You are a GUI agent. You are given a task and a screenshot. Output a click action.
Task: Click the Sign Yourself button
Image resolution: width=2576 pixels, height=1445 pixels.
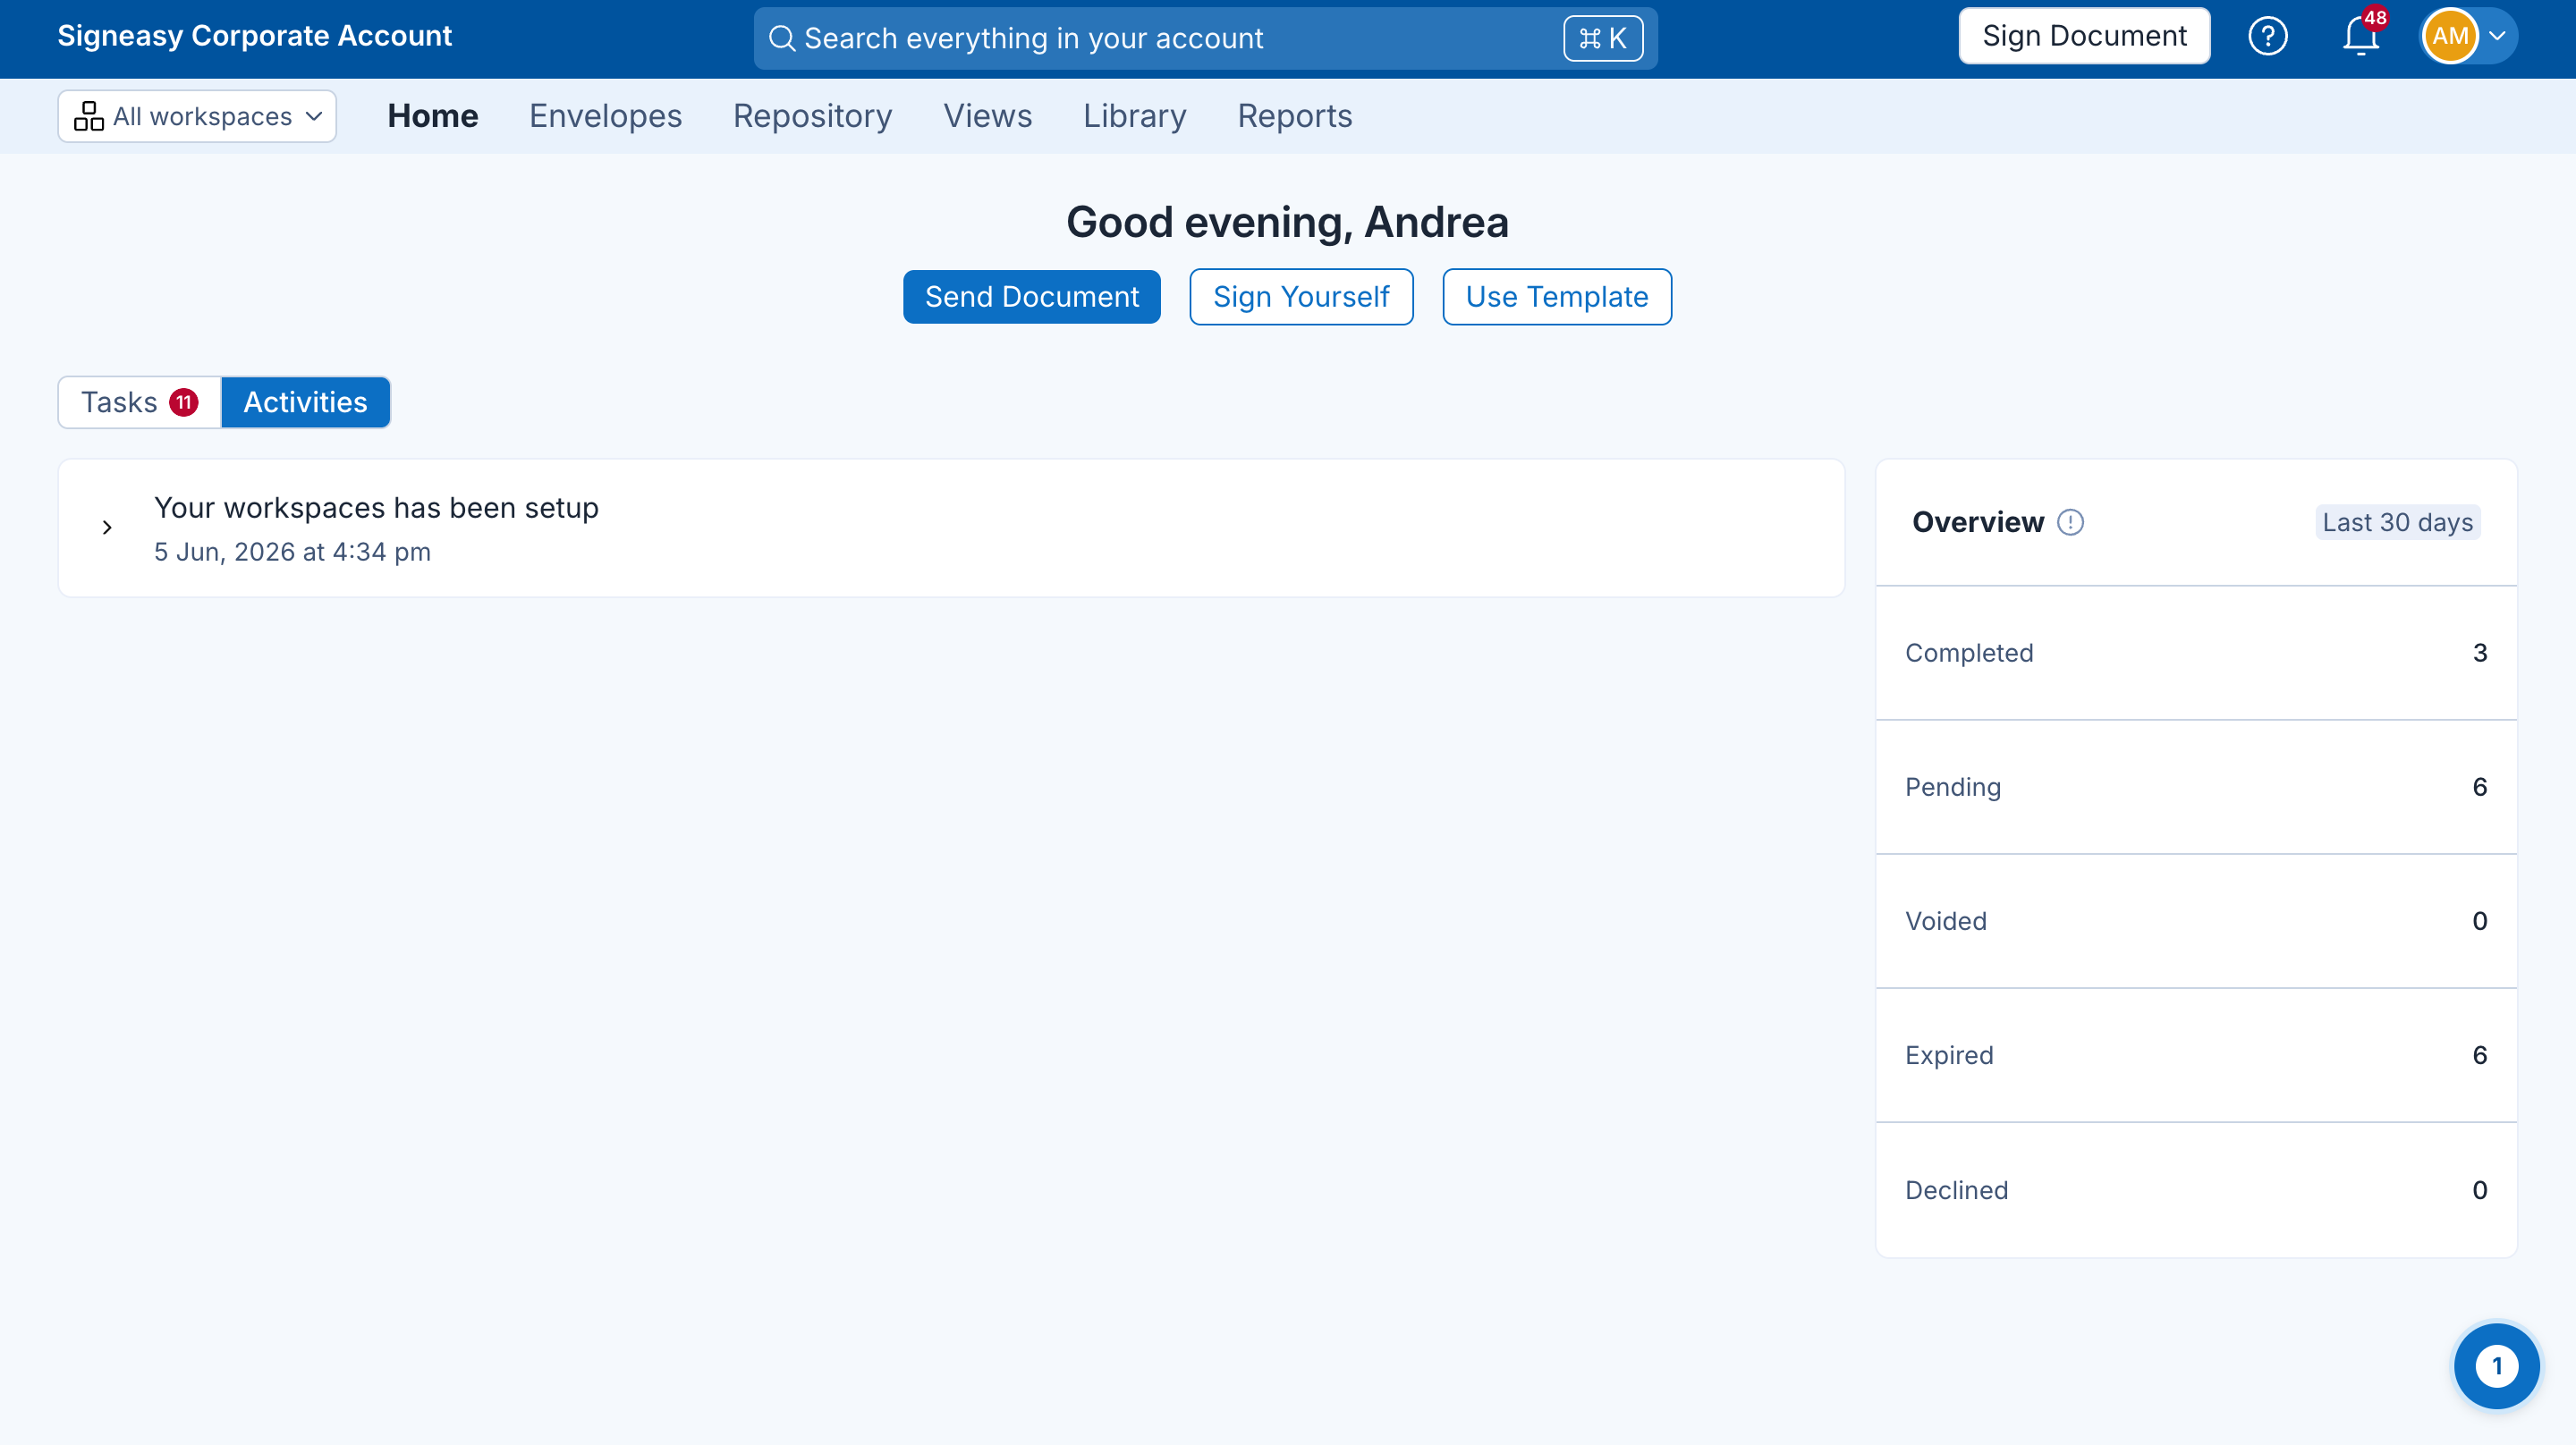(x=1301, y=297)
